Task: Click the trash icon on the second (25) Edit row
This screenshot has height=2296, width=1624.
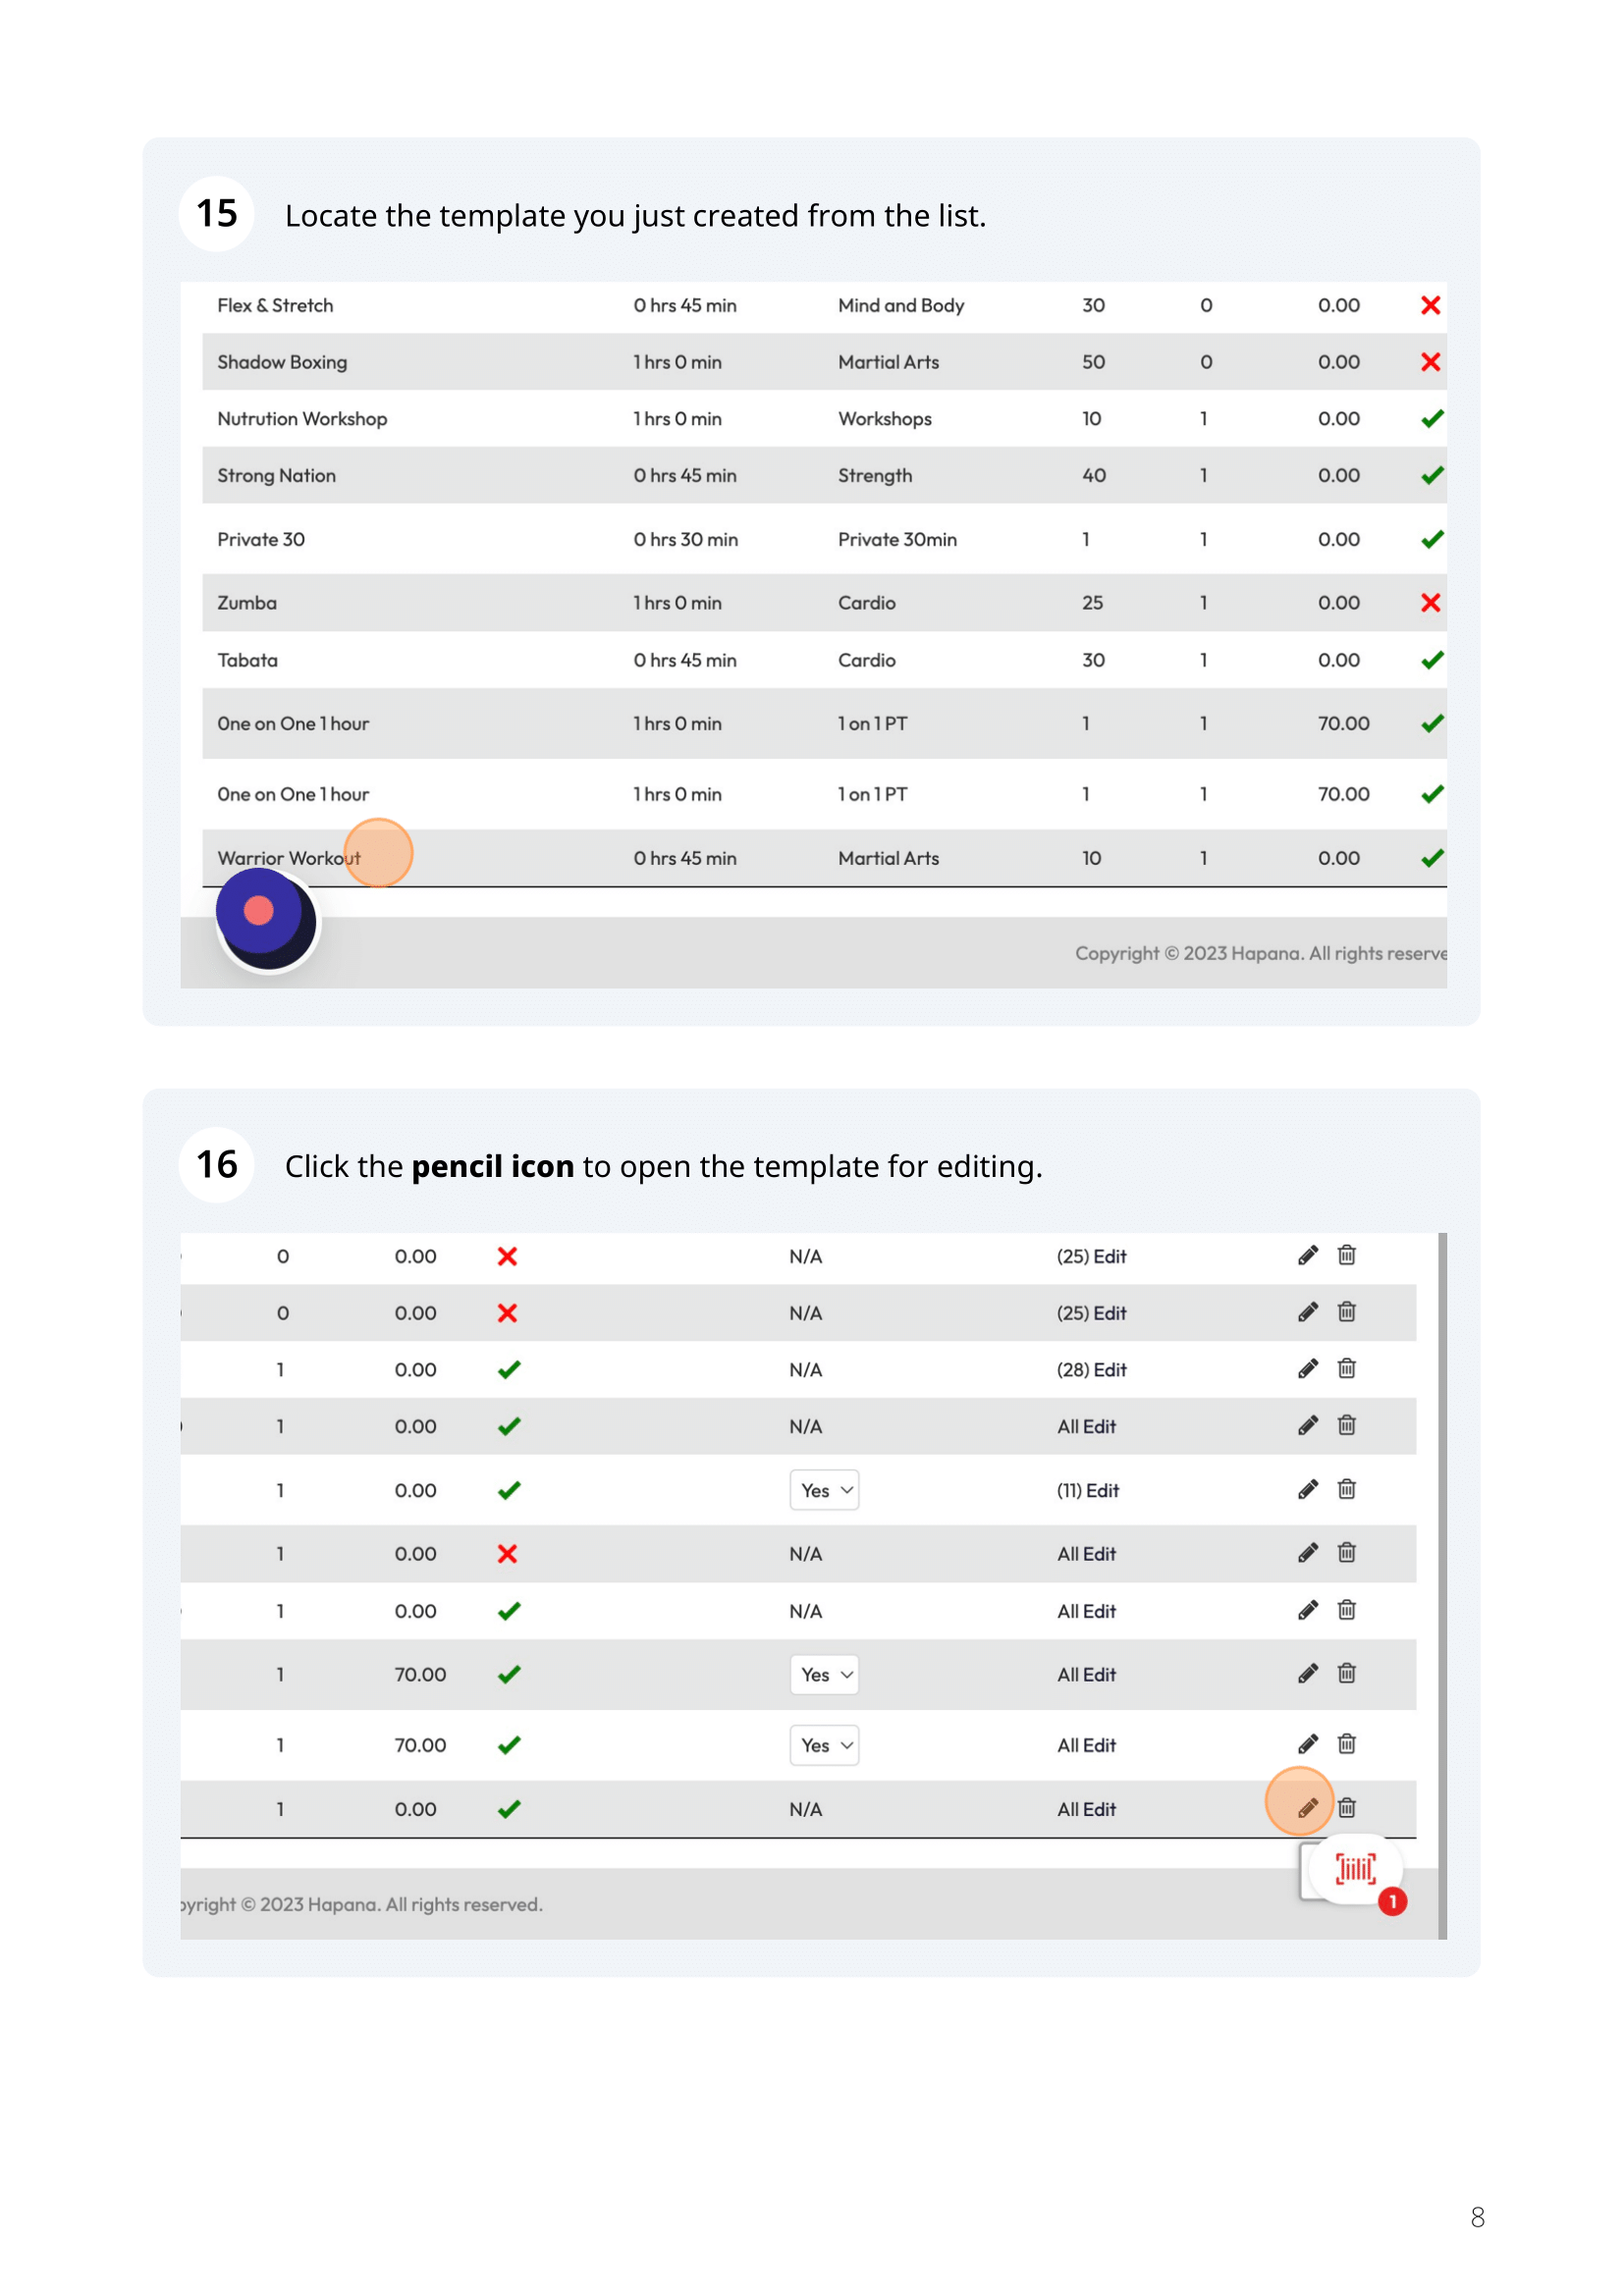Action: pos(1347,1312)
